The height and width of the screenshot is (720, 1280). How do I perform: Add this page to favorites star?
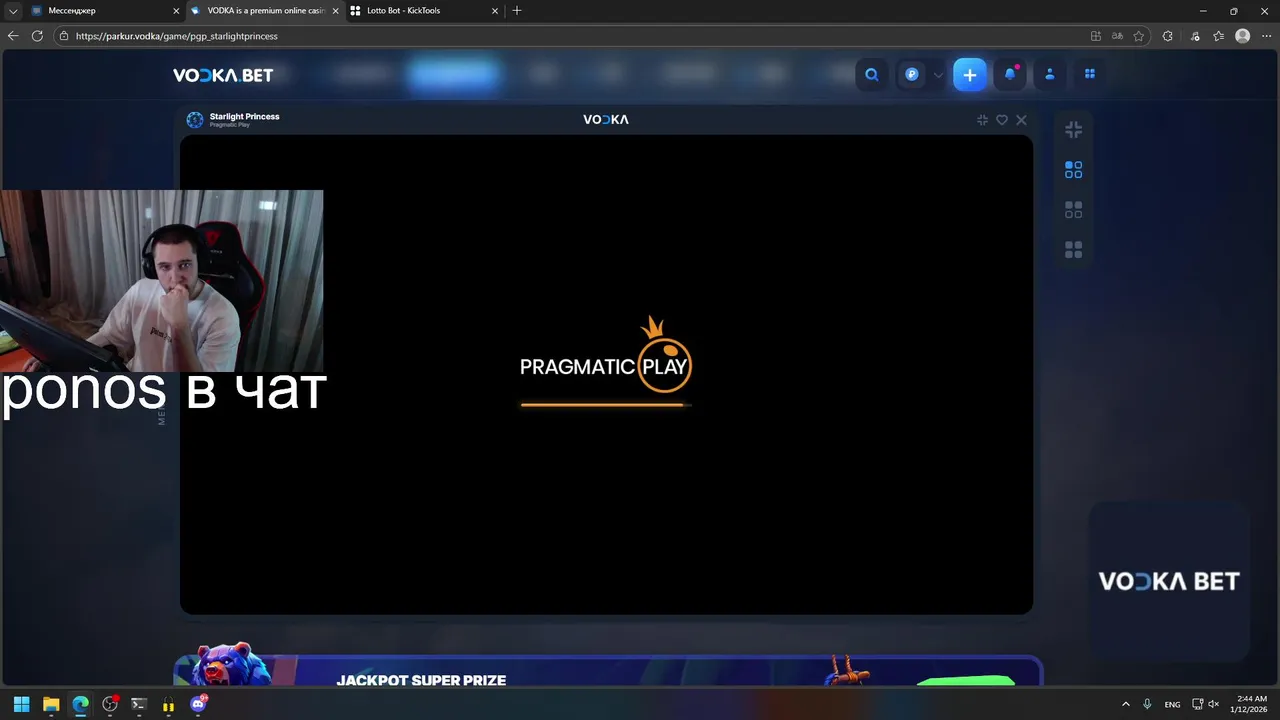tap(1138, 36)
